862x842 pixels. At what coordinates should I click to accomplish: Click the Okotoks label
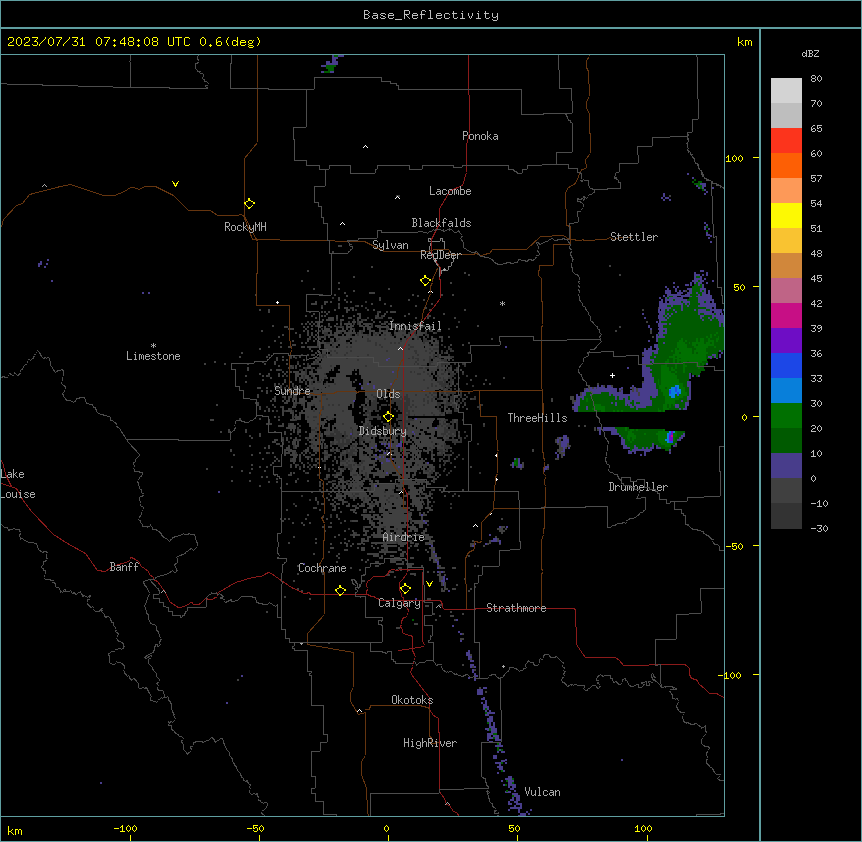point(412,700)
